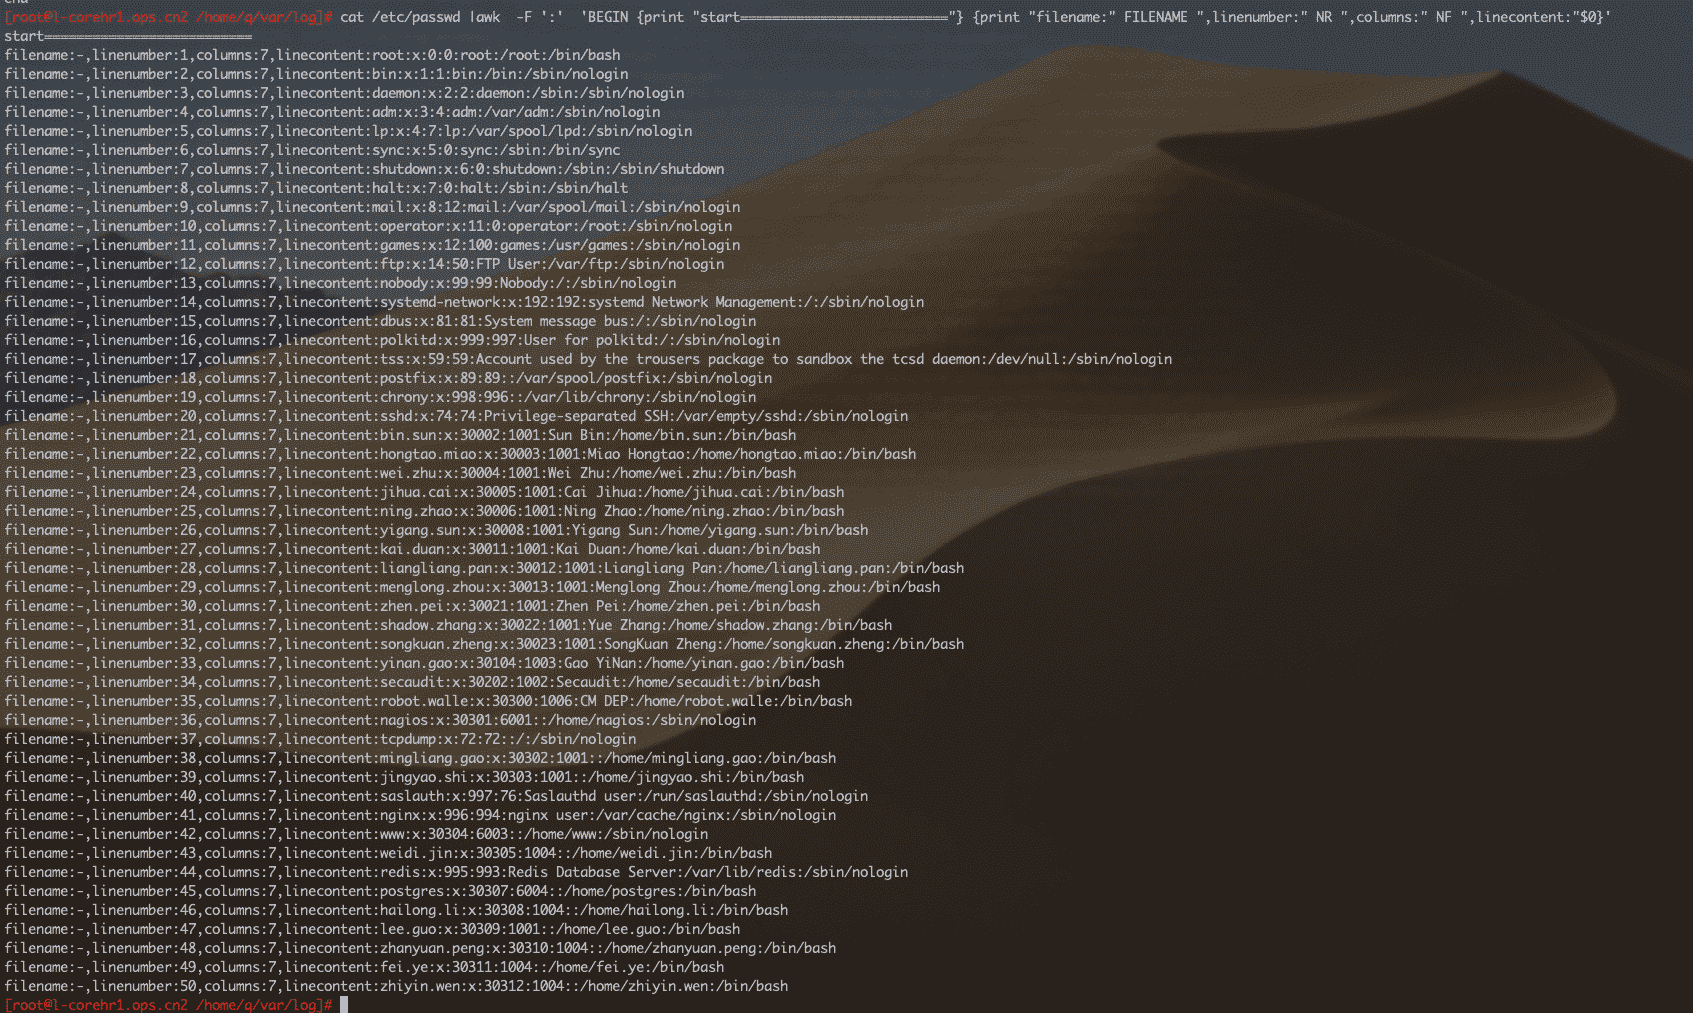This screenshot has height=1013, width=1693.
Task: Click the polkitd user output line
Action: (392, 340)
